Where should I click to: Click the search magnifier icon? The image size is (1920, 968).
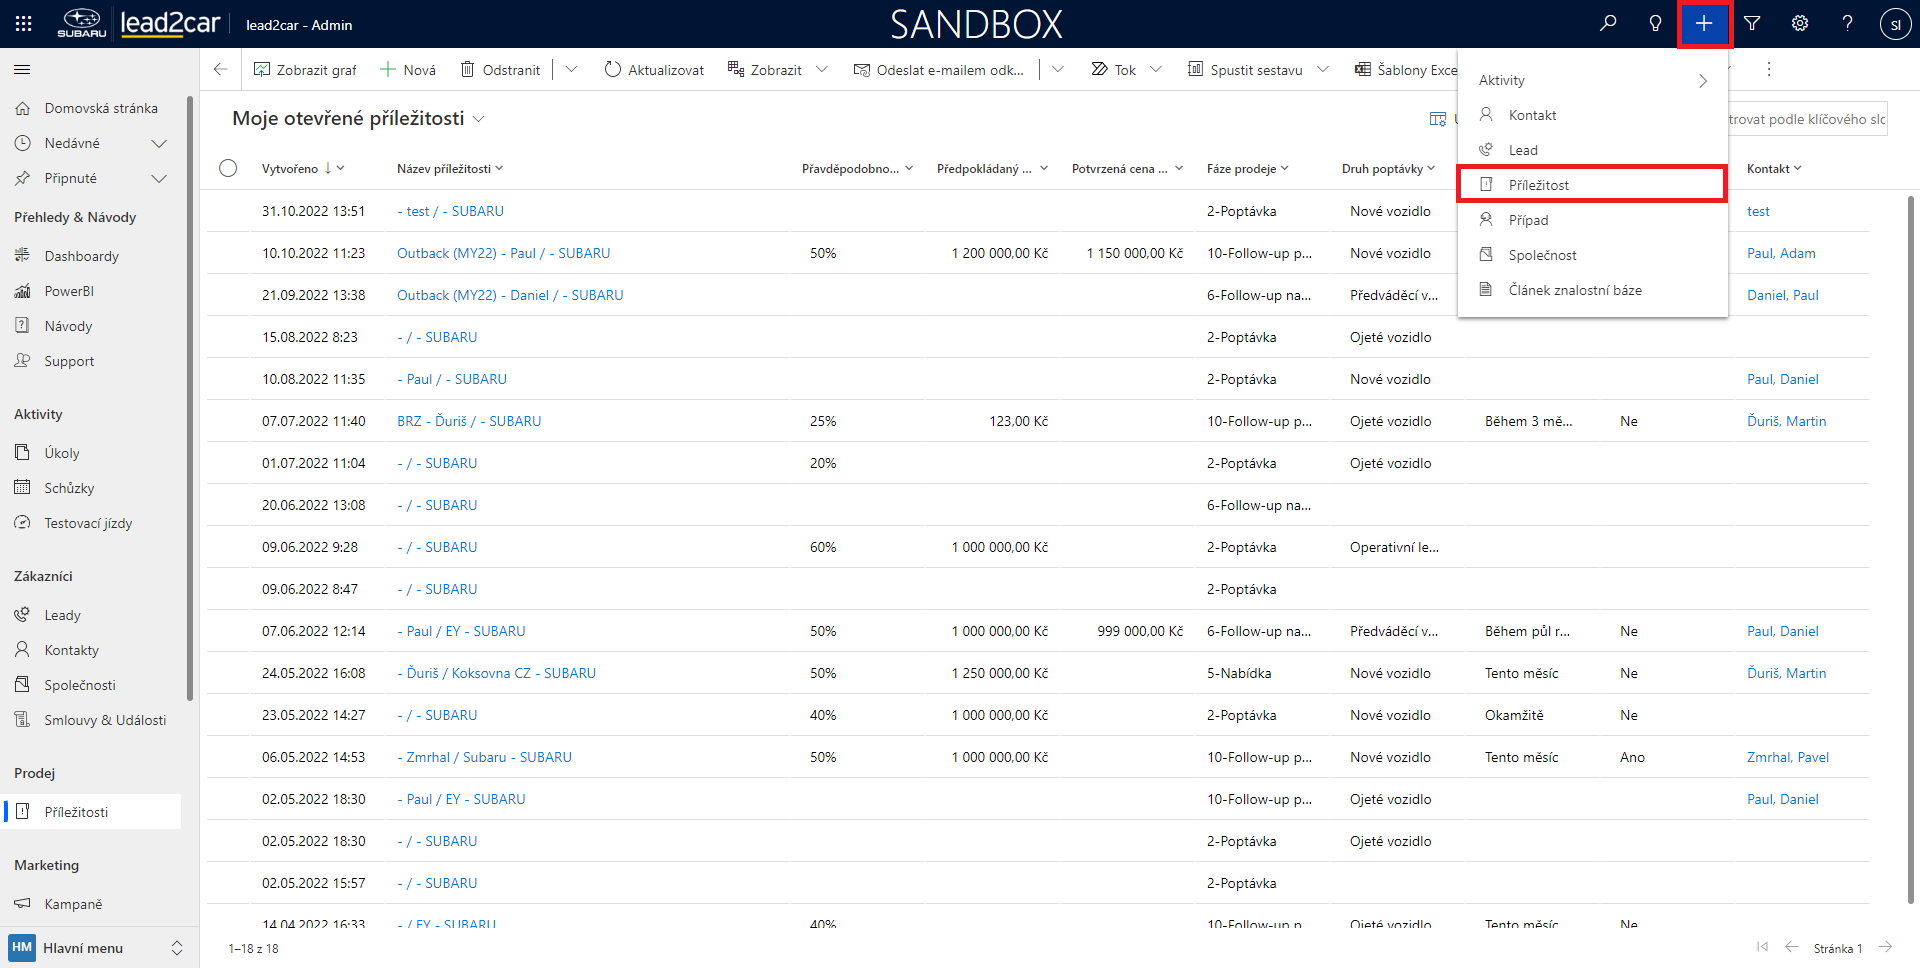pyautogui.click(x=1608, y=24)
